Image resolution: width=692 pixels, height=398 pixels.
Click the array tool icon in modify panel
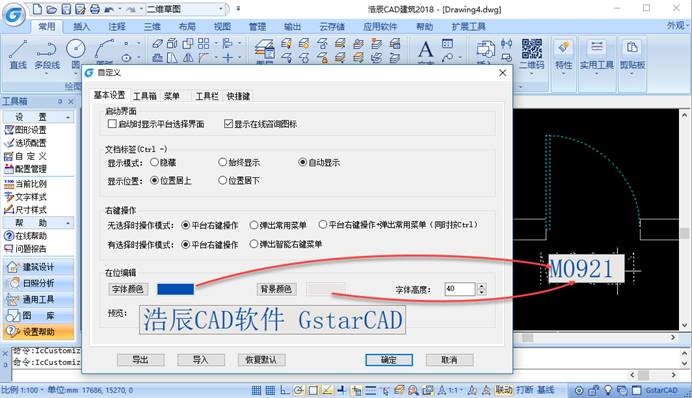(203, 43)
